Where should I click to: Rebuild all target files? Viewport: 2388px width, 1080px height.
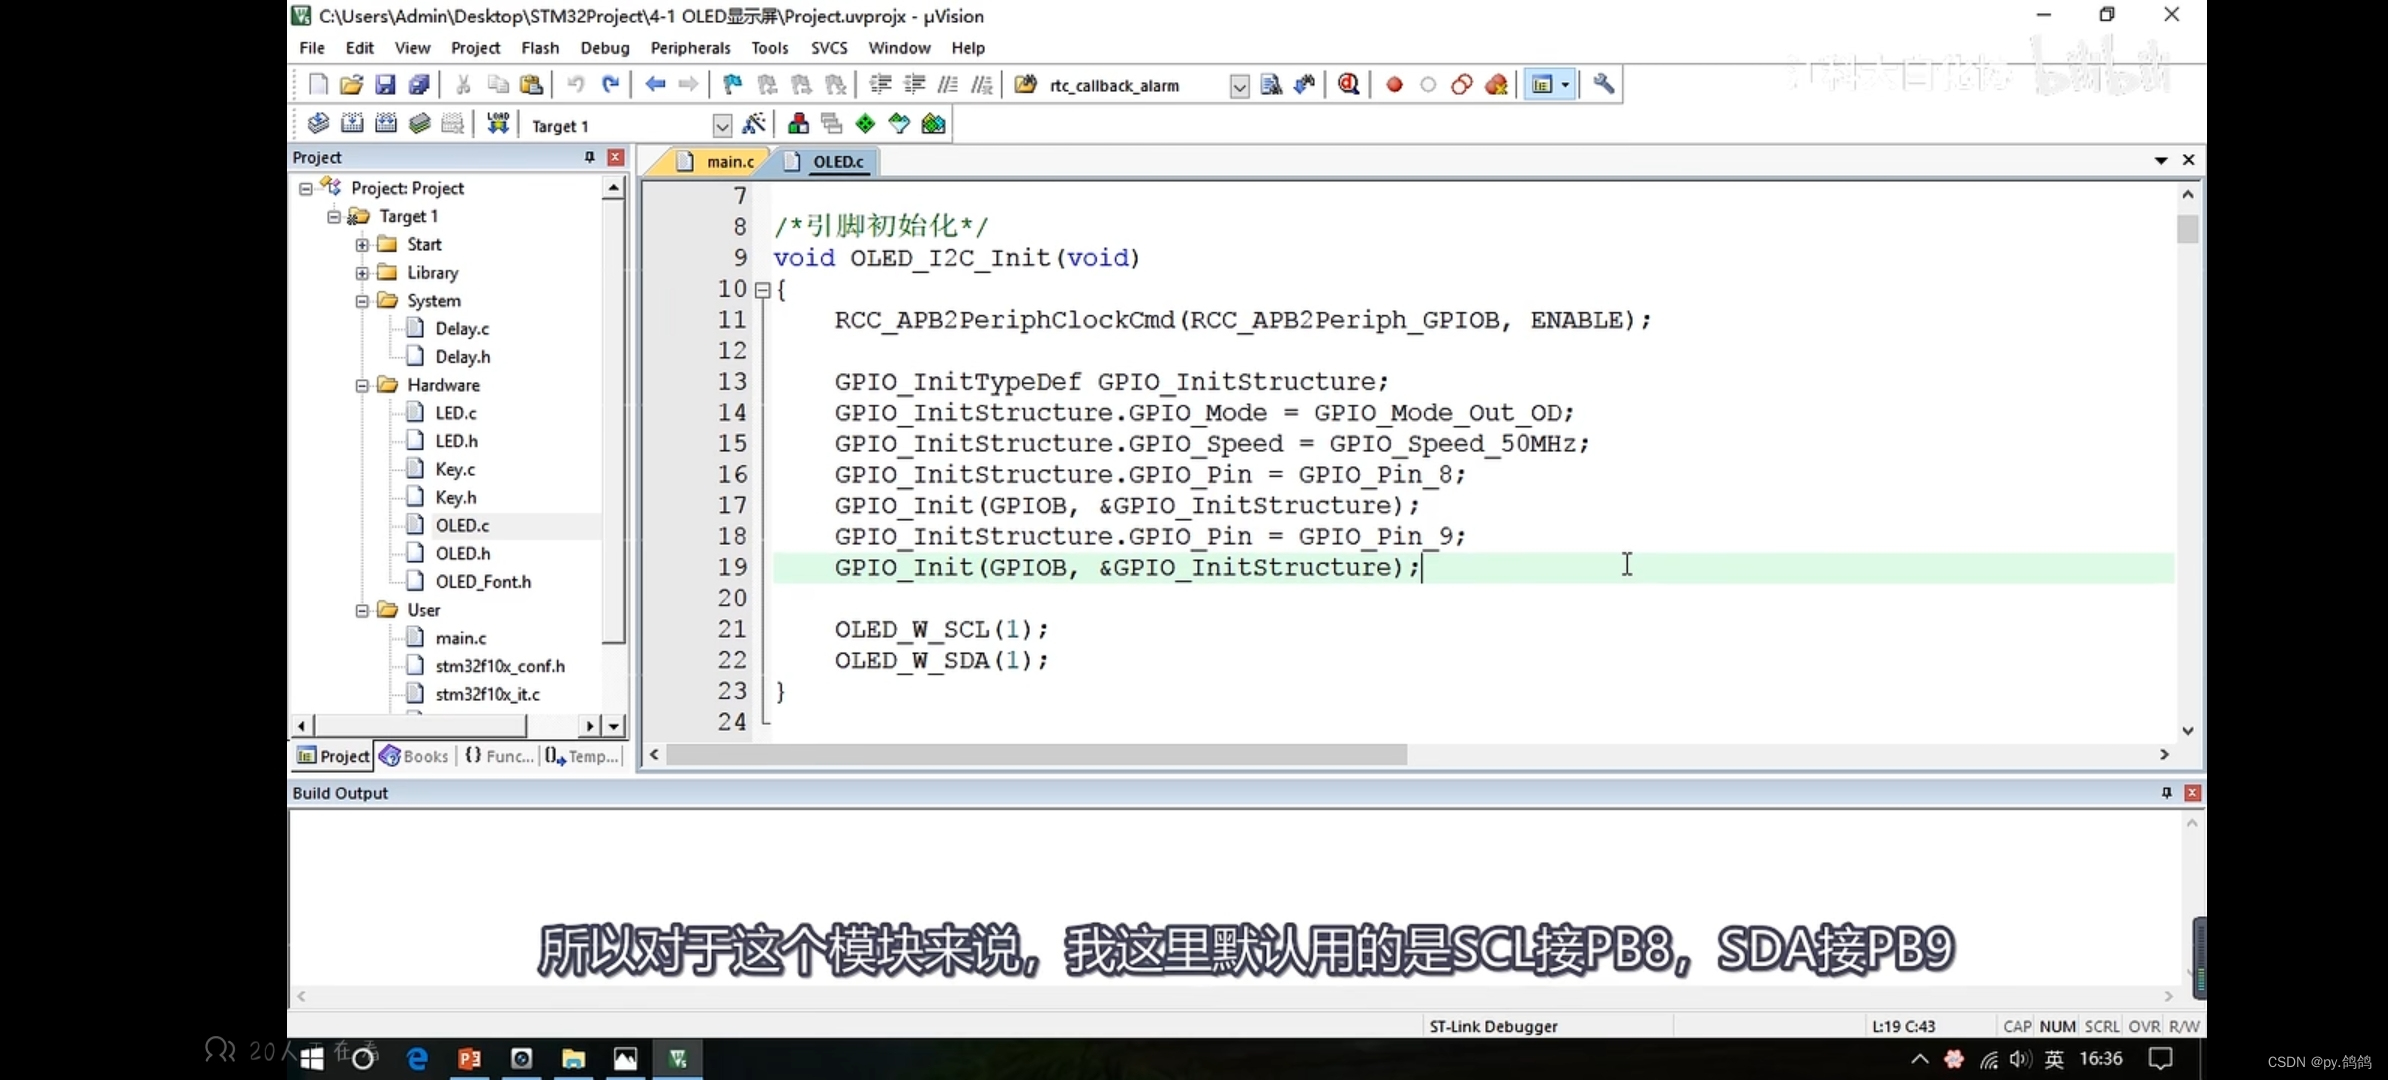click(x=386, y=124)
